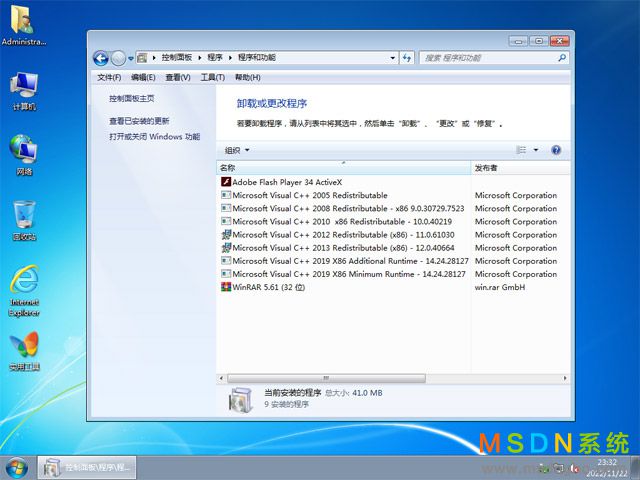Select Adobe Flash Player 34 ActiveX icon
This screenshot has width=640, height=480.
pyautogui.click(x=226, y=182)
